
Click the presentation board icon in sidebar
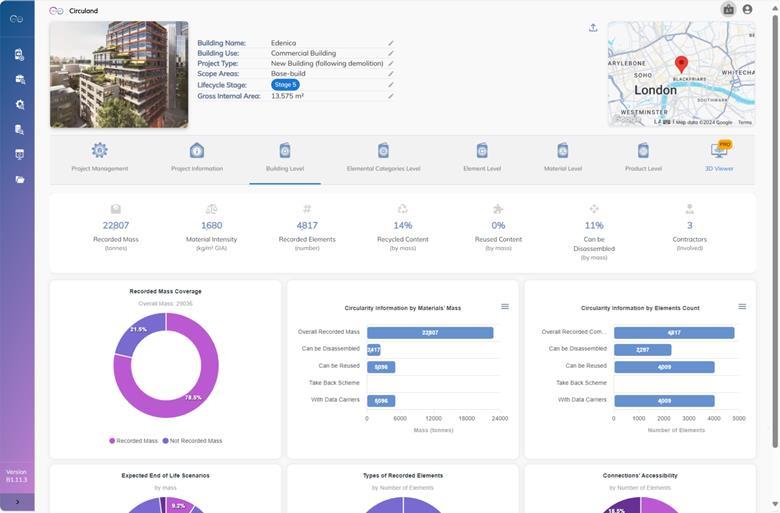(19, 154)
